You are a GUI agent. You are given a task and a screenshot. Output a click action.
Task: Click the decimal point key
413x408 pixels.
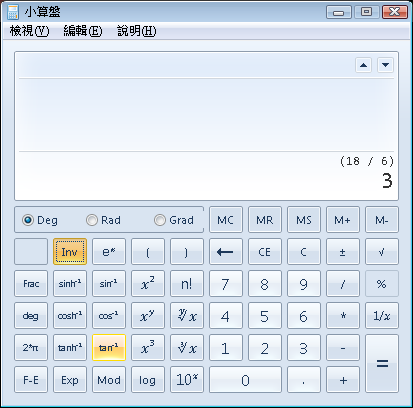tap(304, 380)
